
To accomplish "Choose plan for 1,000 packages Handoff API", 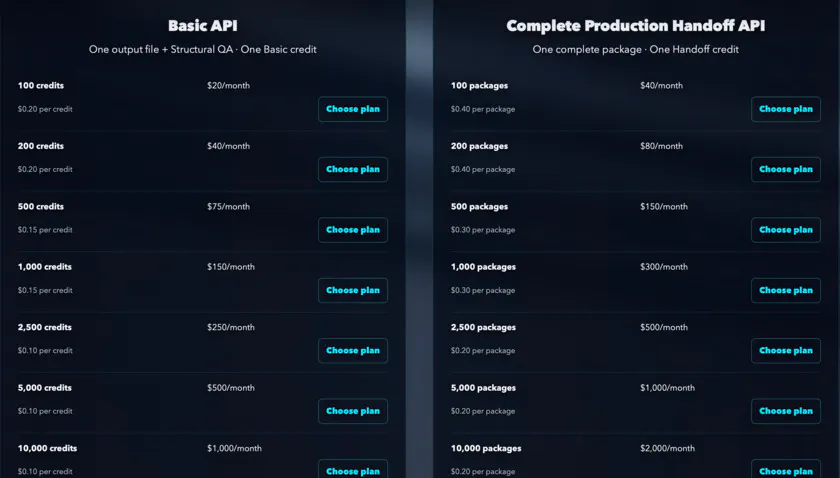I will 785,290.
